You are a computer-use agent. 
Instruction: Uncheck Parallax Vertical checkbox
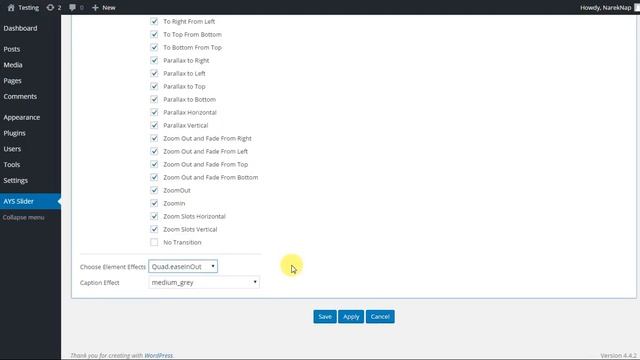154,125
